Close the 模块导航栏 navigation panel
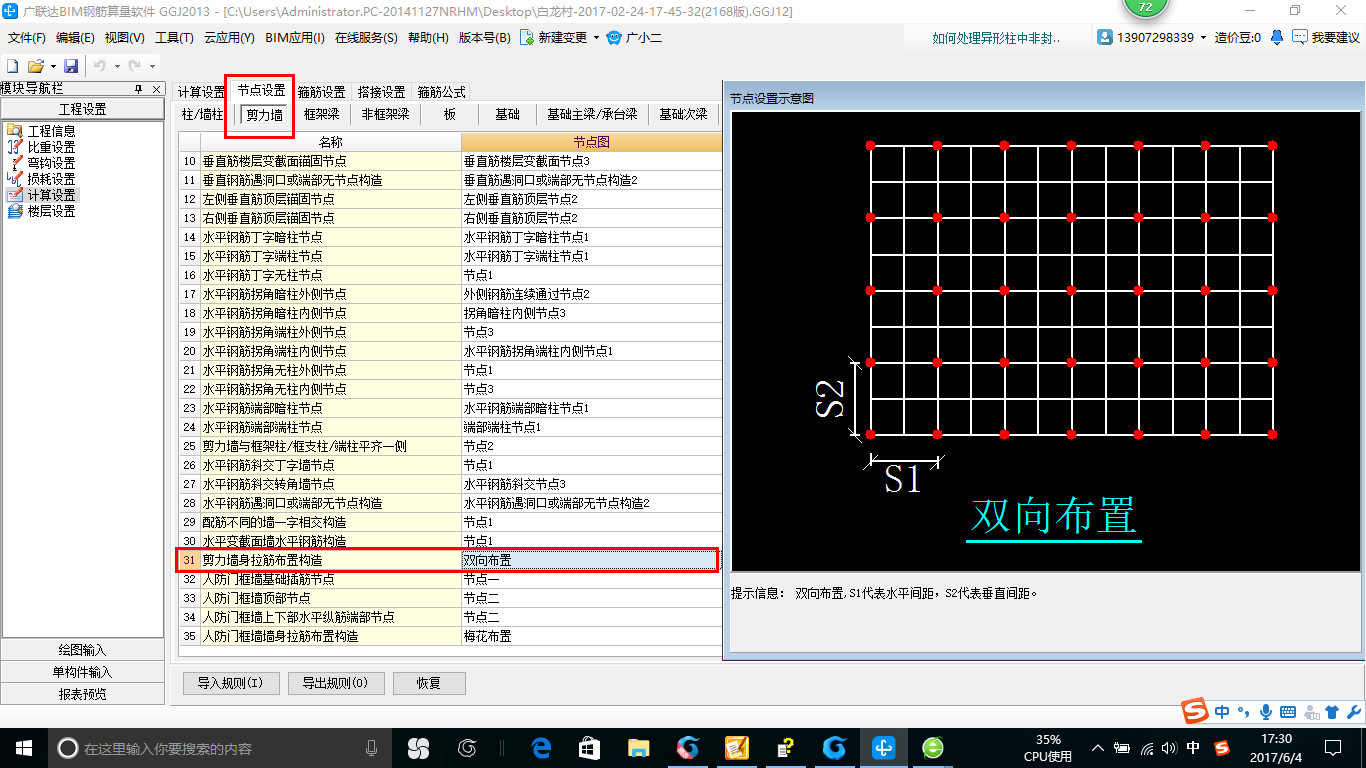The width and height of the screenshot is (1366, 768). (157, 89)
